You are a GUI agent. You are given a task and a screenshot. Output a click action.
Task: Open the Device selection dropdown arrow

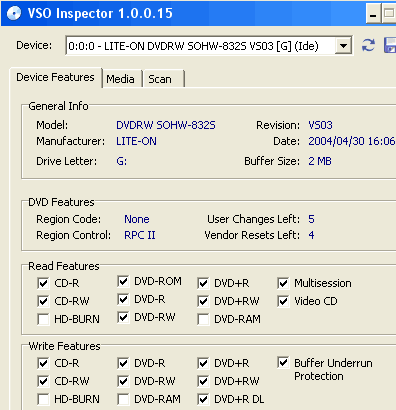(343, 46)
